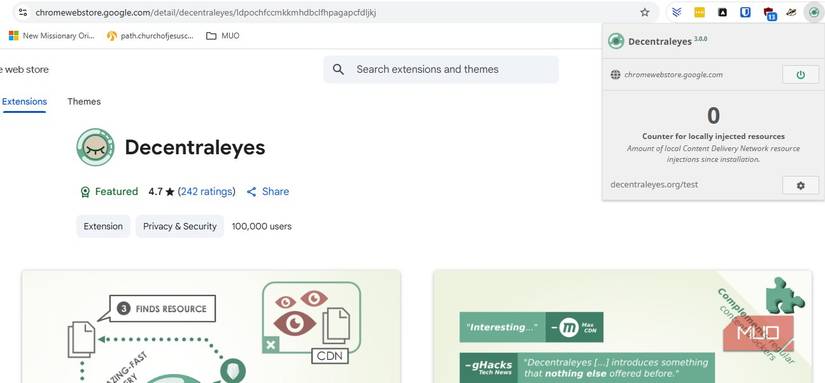
Task: Click chromewebstore.google.com domain text in popup
Action: click(x=673, y=75)
